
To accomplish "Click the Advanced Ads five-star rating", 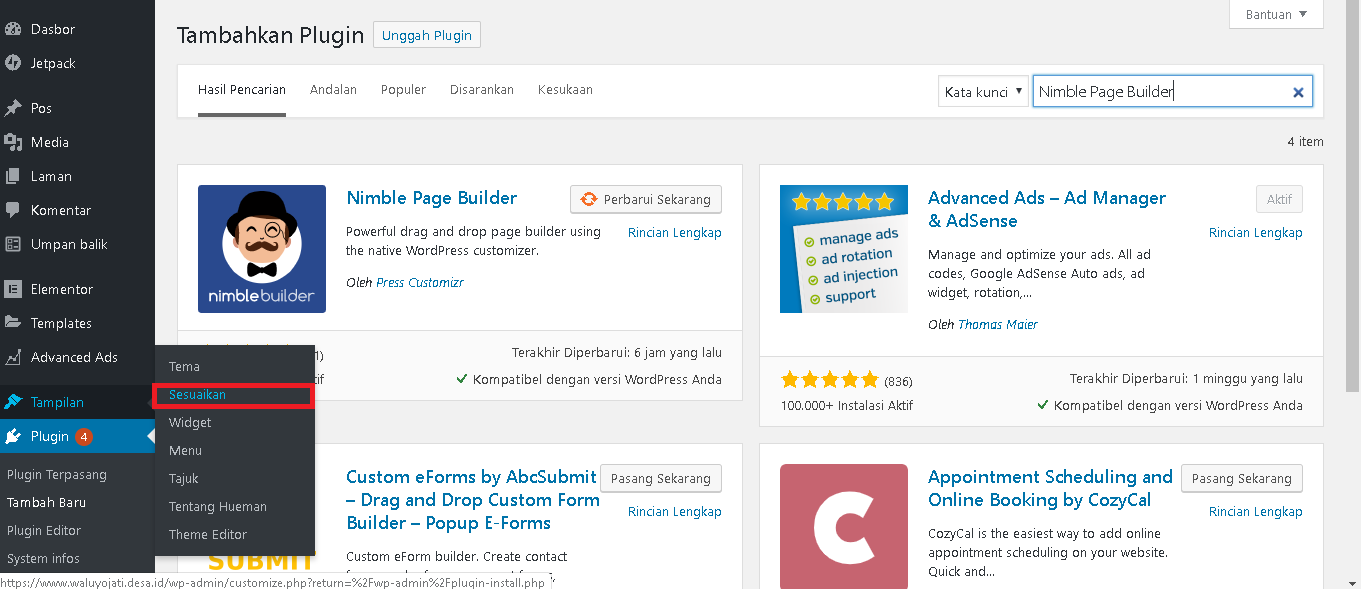I will [829, 380].
